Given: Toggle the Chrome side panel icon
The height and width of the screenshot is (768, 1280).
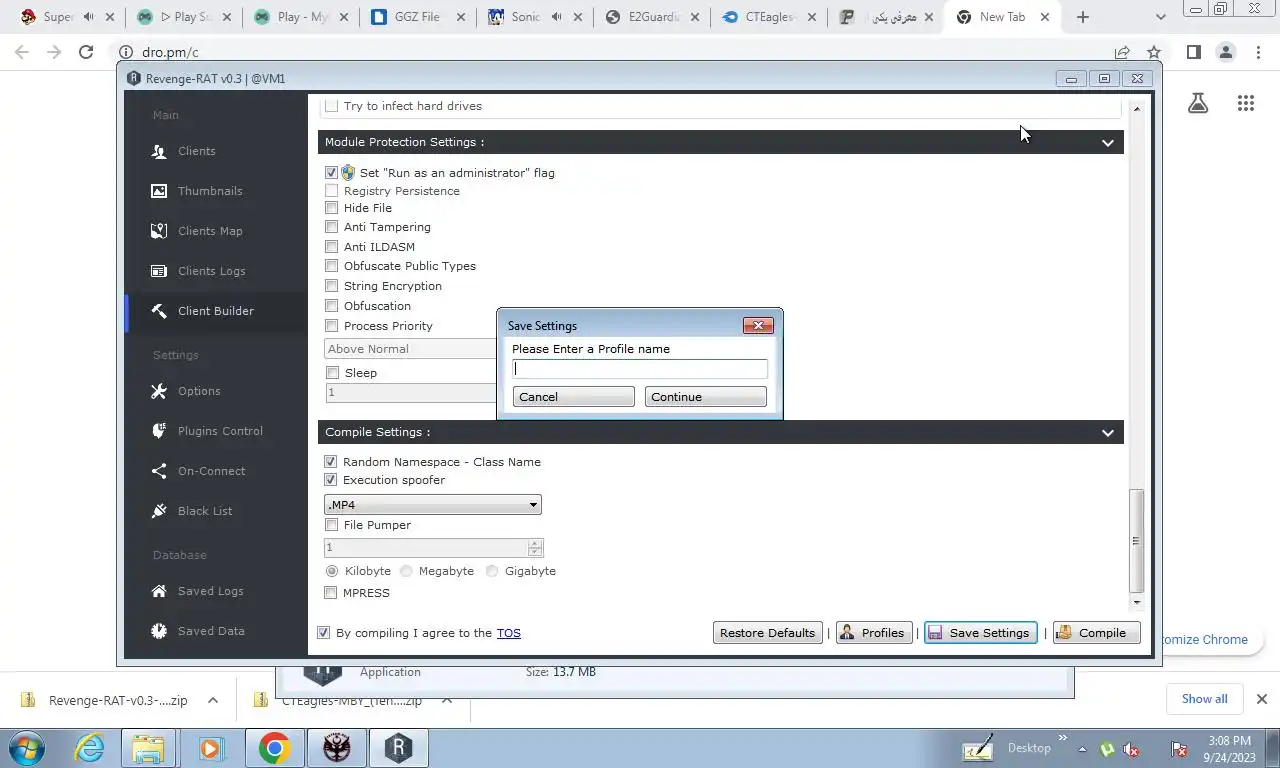Looking at the screenshot, I should click(1193, 52).
